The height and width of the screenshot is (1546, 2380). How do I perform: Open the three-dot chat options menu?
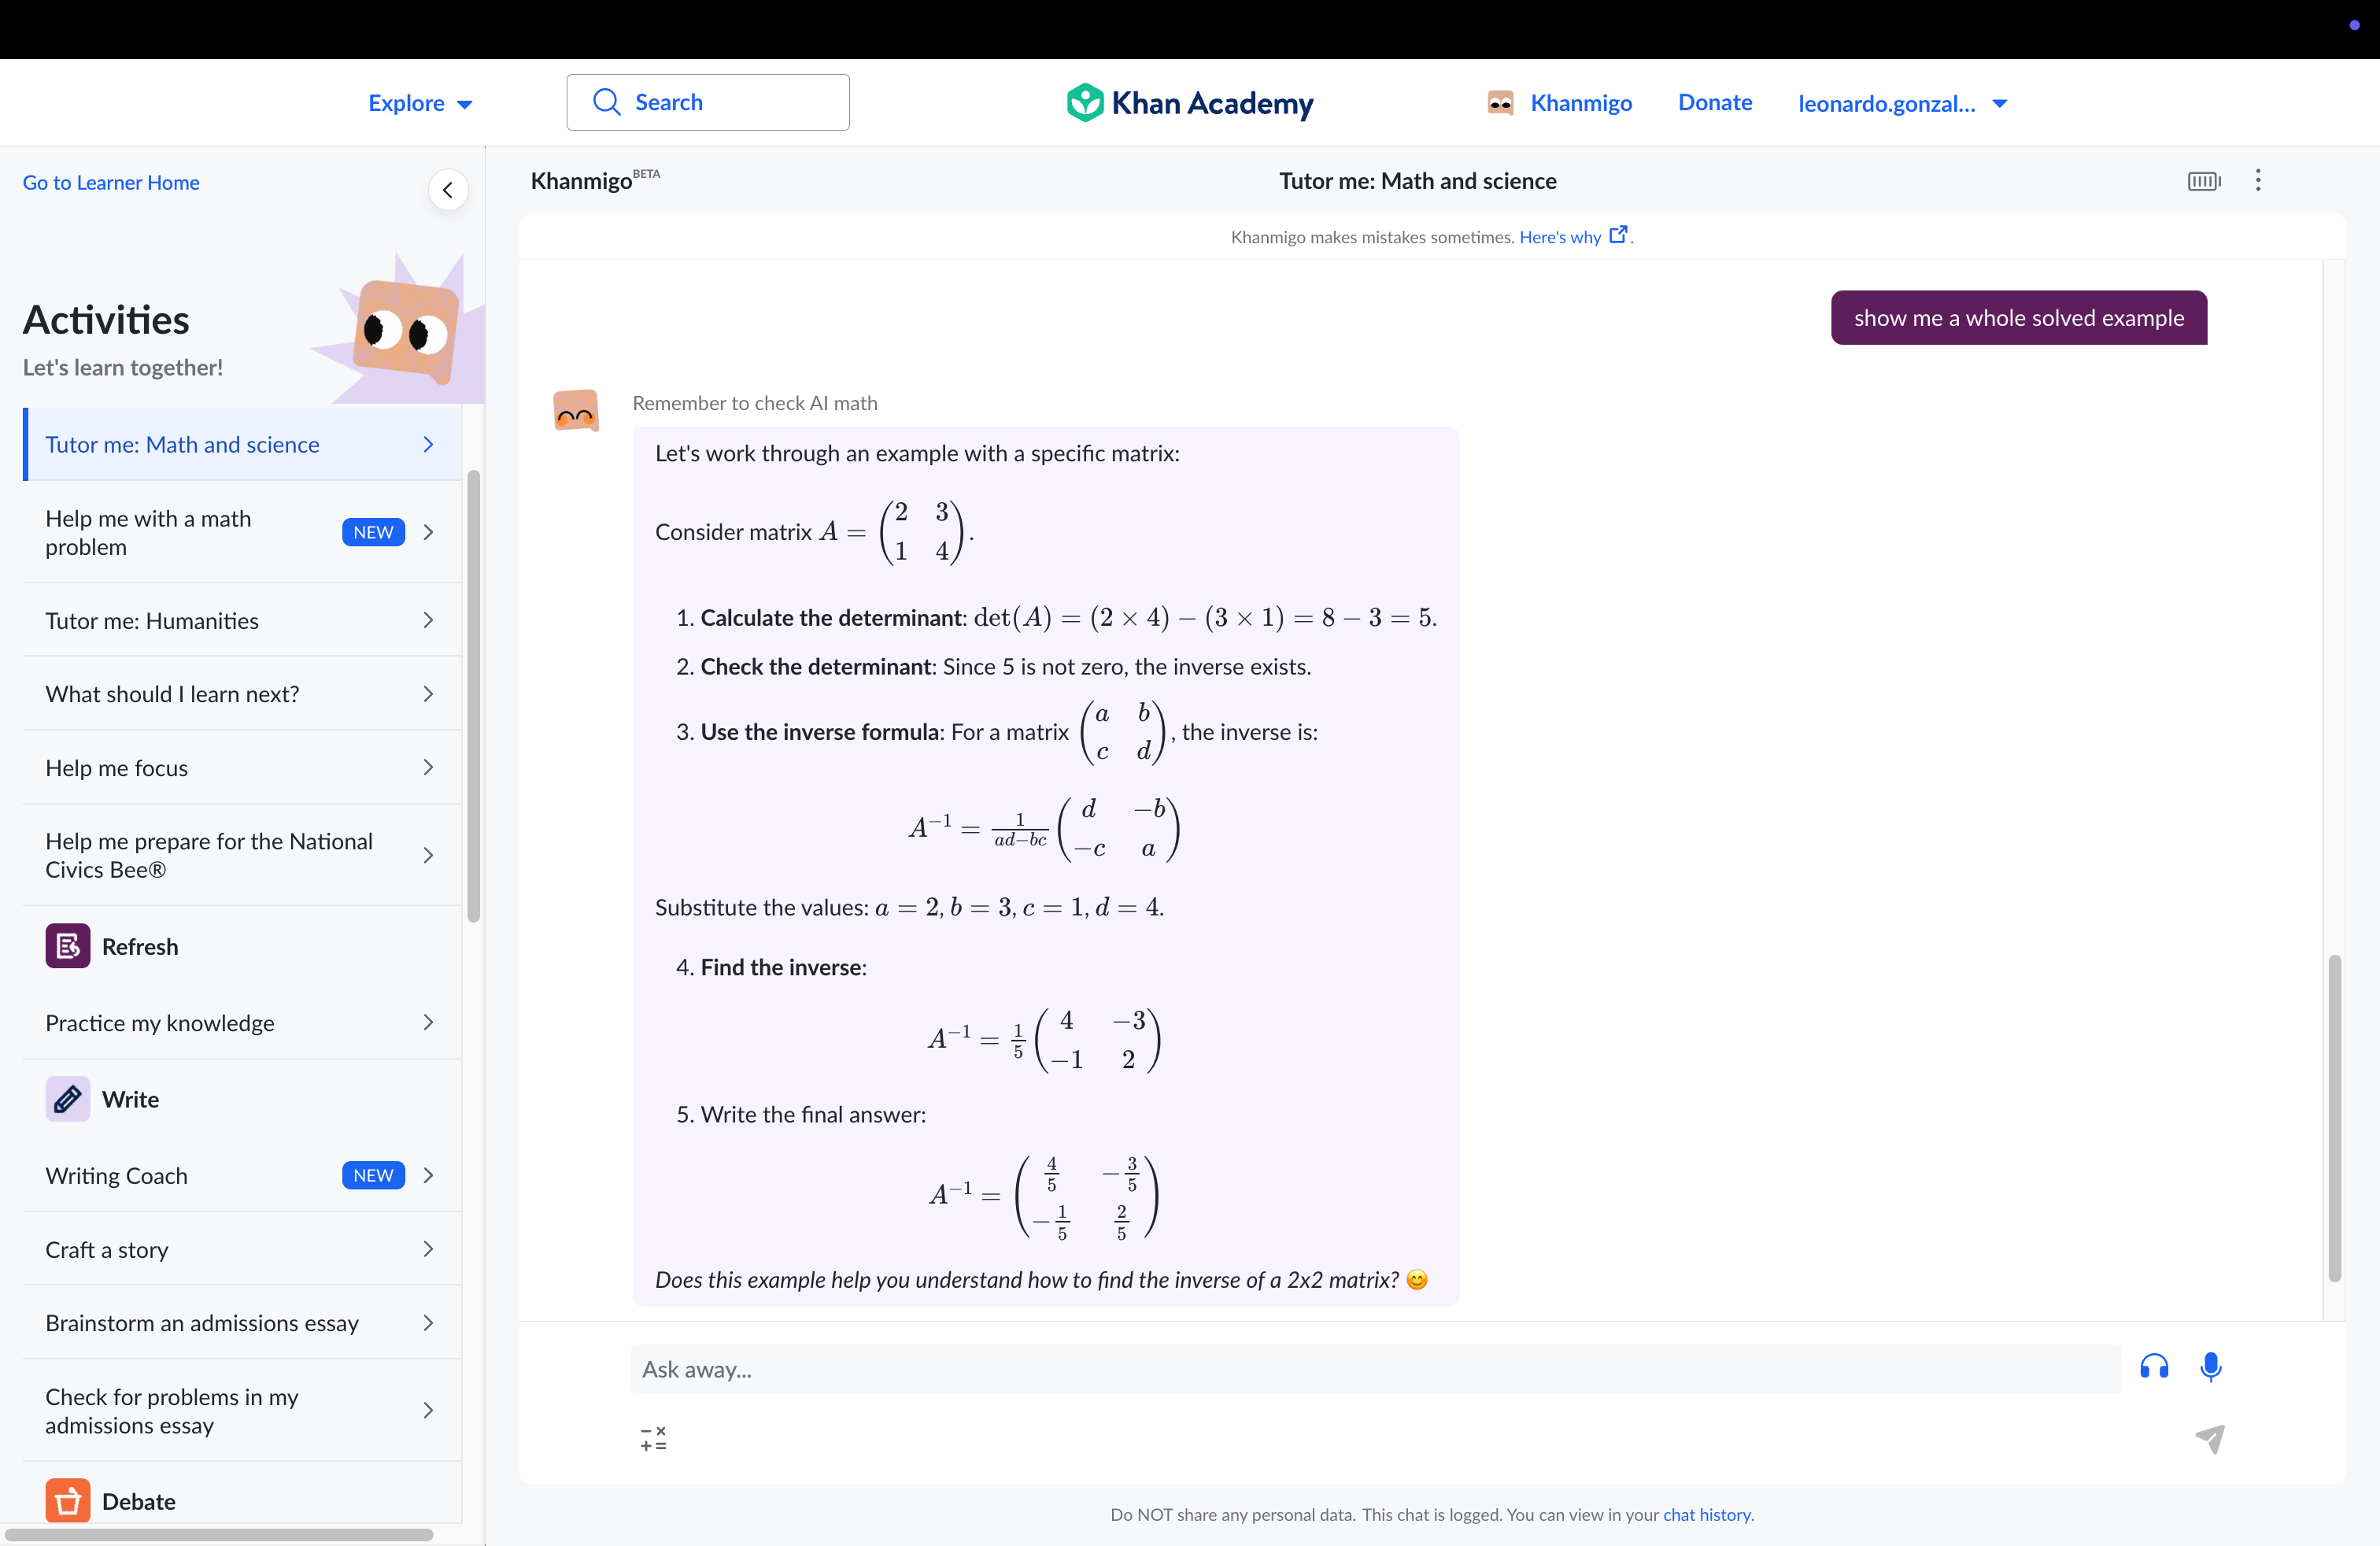[2257, 181]
